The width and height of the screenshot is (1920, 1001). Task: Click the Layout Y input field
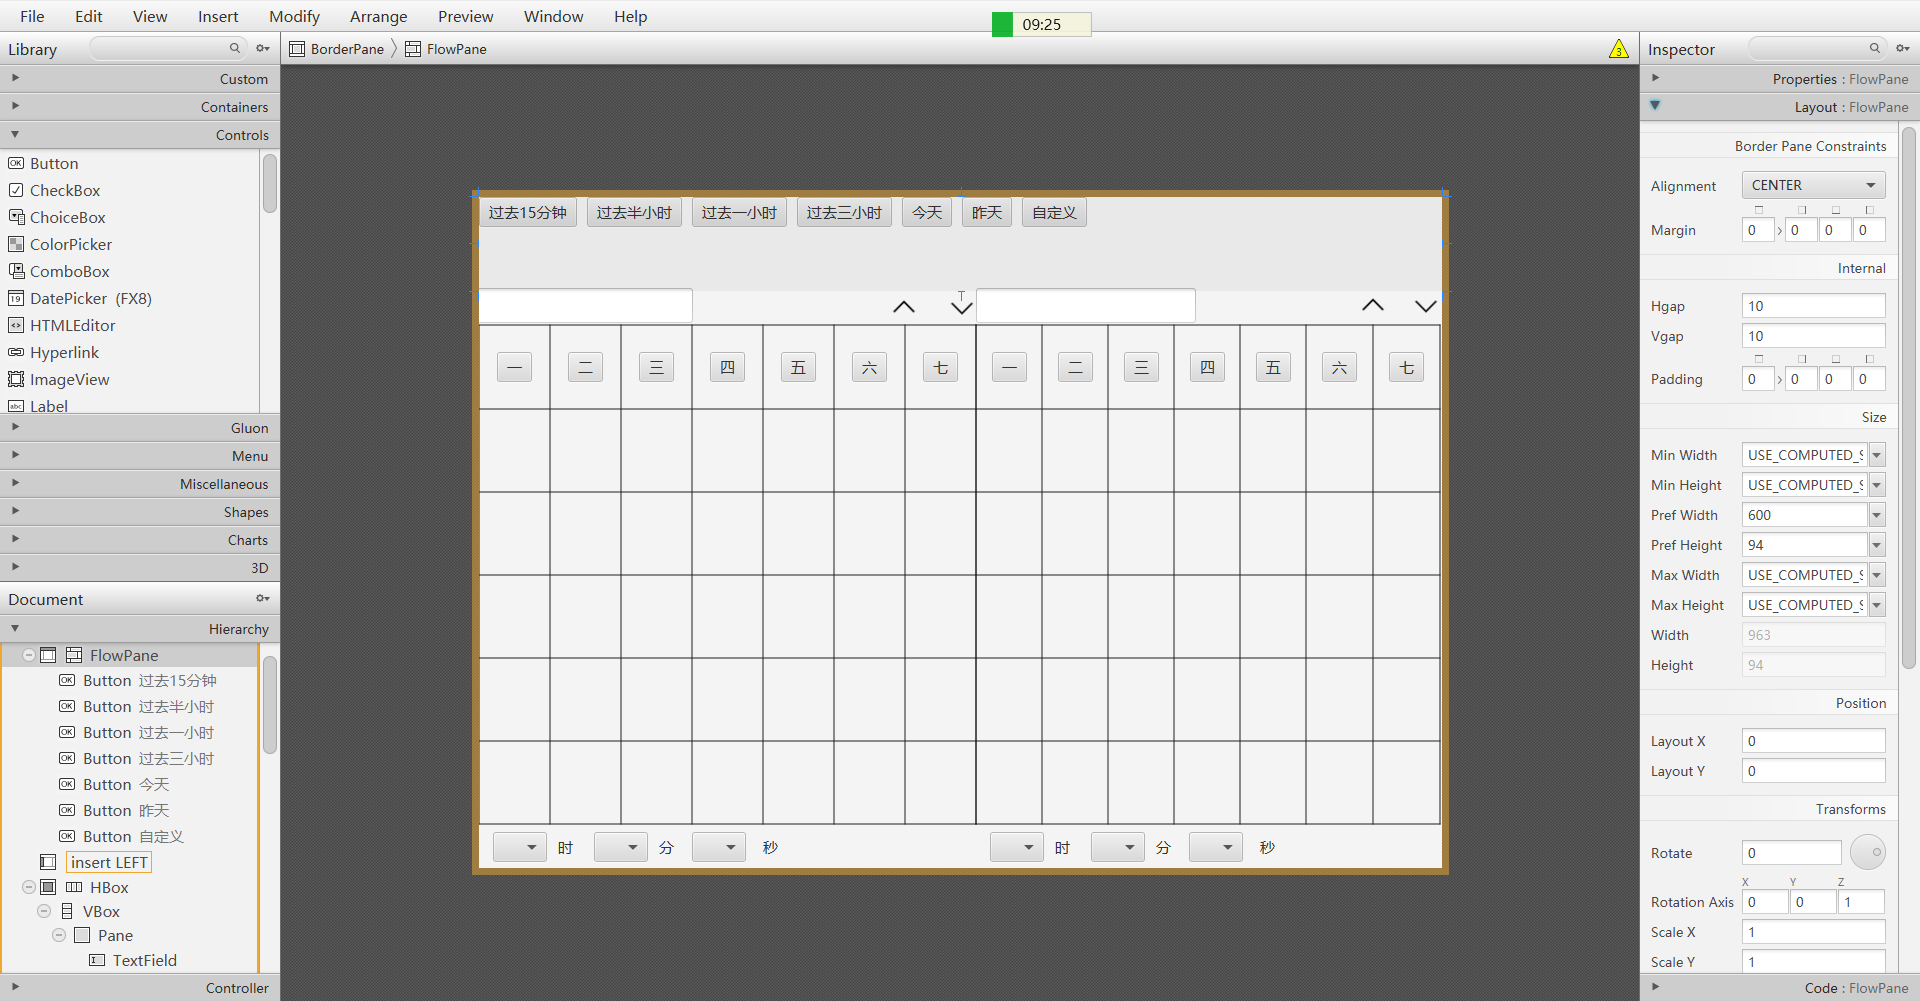(1813, 771)
